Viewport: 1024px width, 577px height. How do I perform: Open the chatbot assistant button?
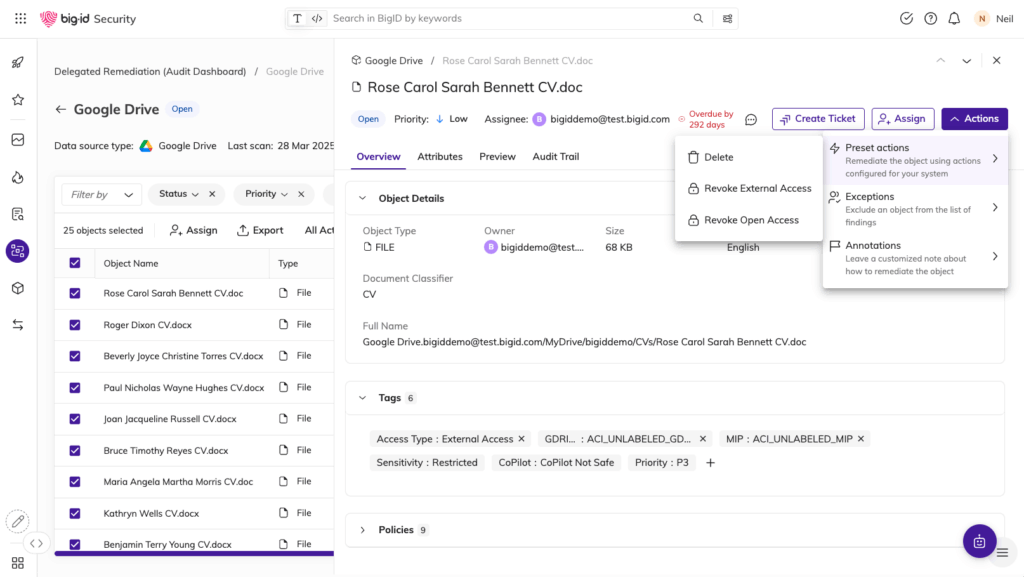979,541
